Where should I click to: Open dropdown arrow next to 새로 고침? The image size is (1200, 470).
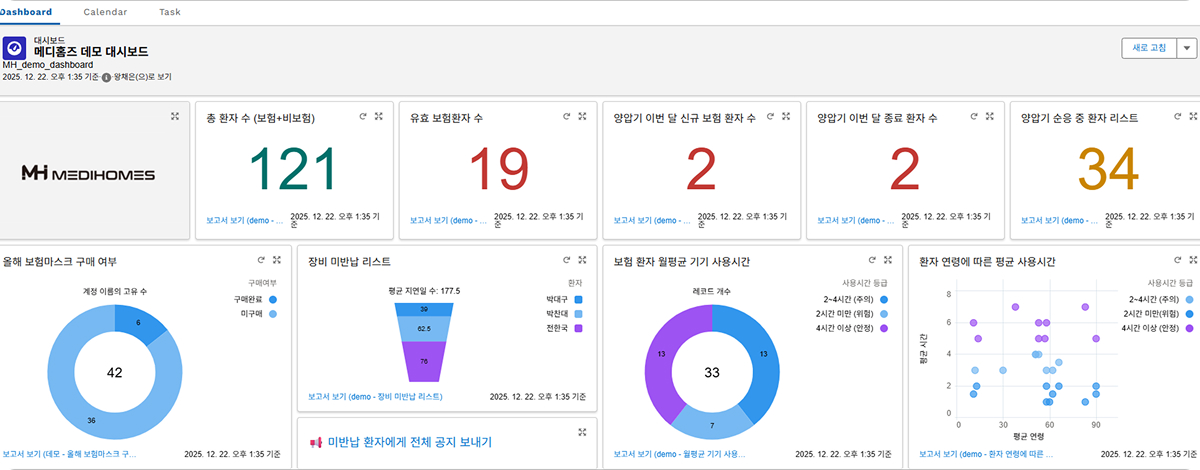pyautogui.click(x=1186, y=48)
